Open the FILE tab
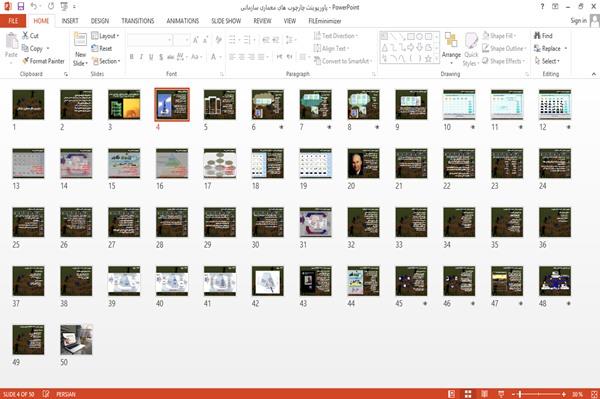600x399 pixels. [13, 21]
